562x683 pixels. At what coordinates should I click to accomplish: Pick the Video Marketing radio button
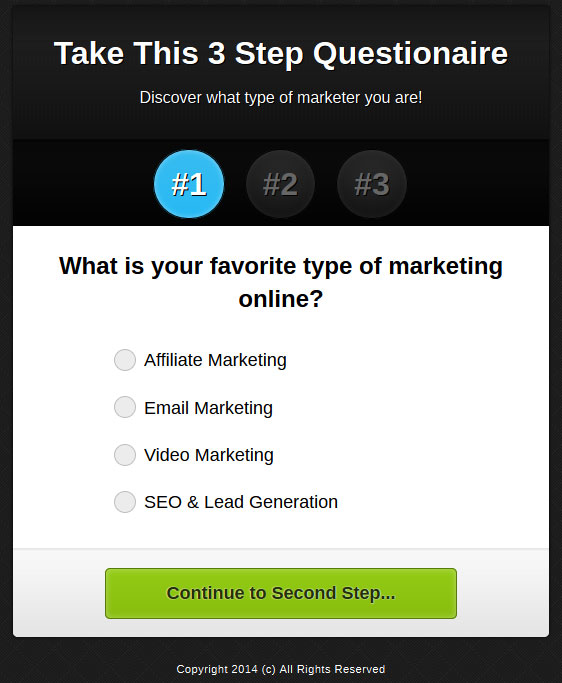(125, 455)
